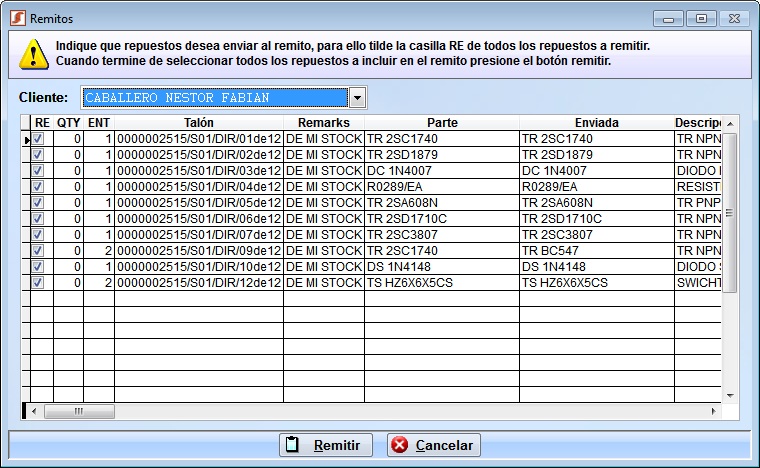The image size is (760, 468).
Task: Click the Parte column header
Action: 441,123
